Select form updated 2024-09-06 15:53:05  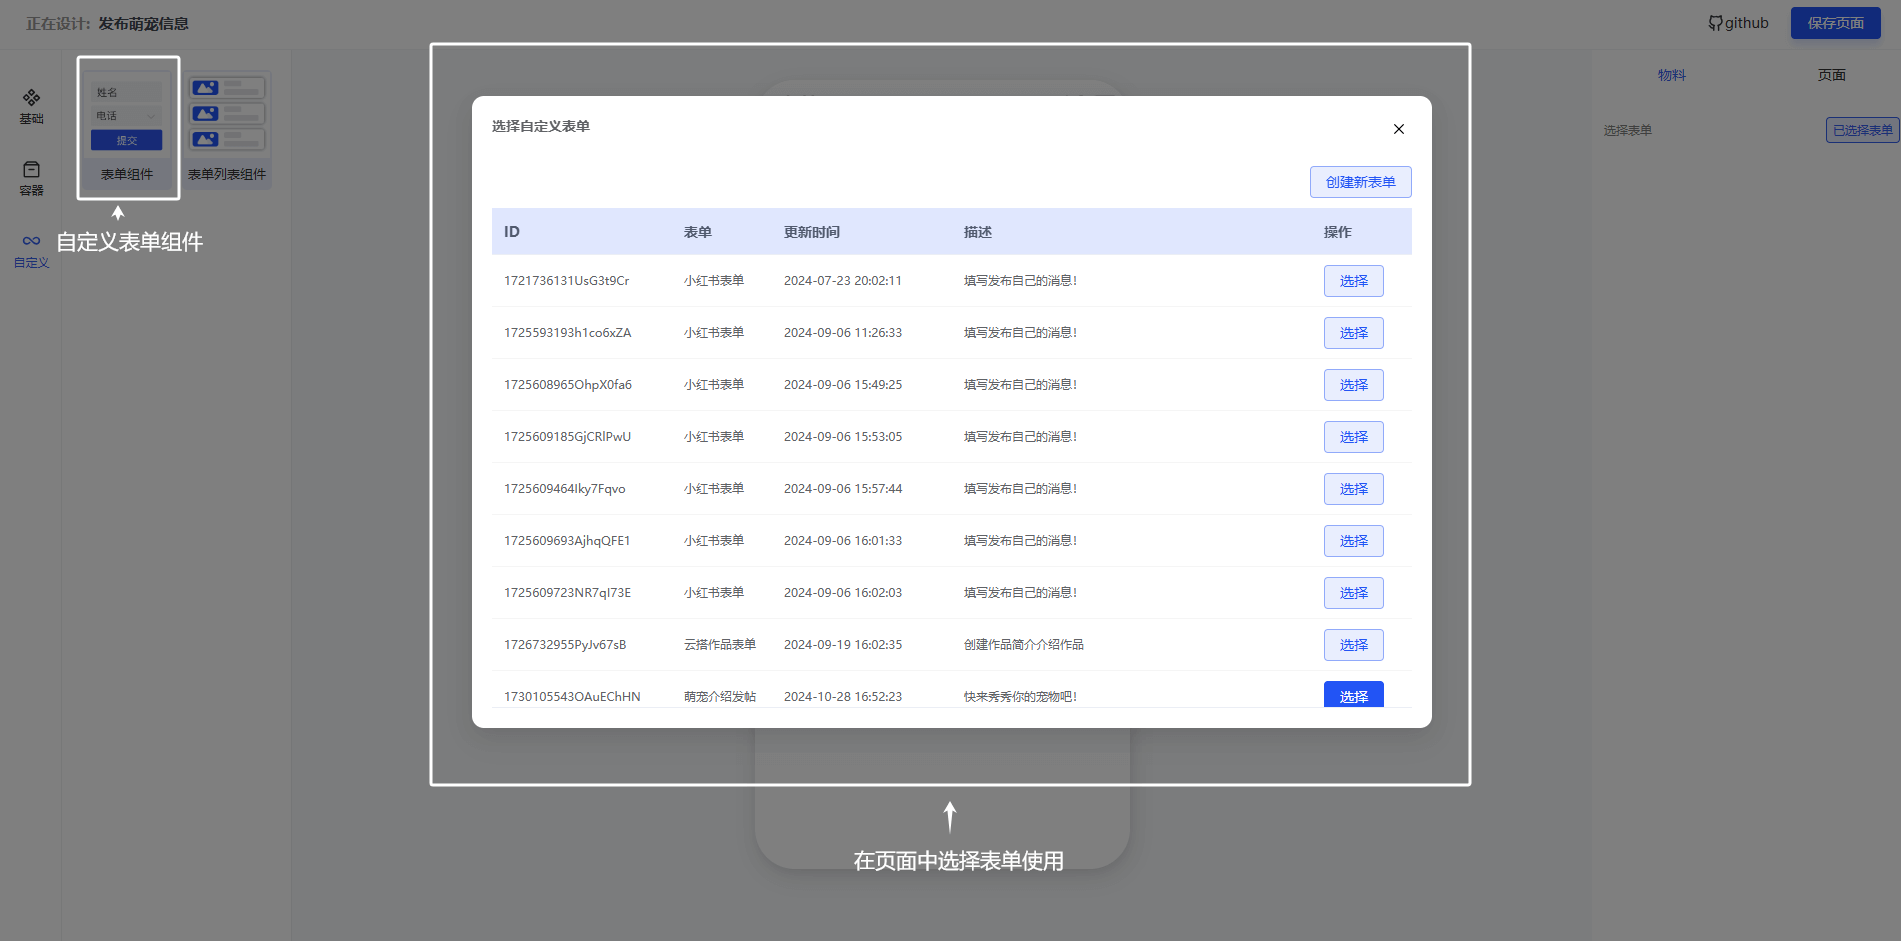click(1353, 437)
